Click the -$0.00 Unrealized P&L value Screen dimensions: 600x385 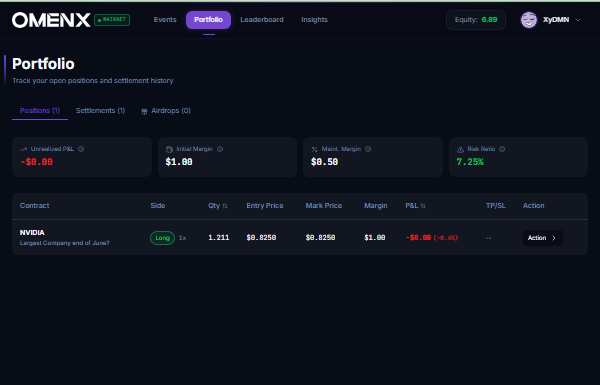[36, 162]
